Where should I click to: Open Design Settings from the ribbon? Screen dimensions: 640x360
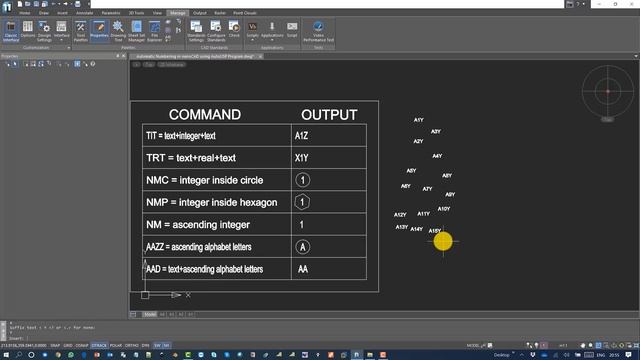44,31
